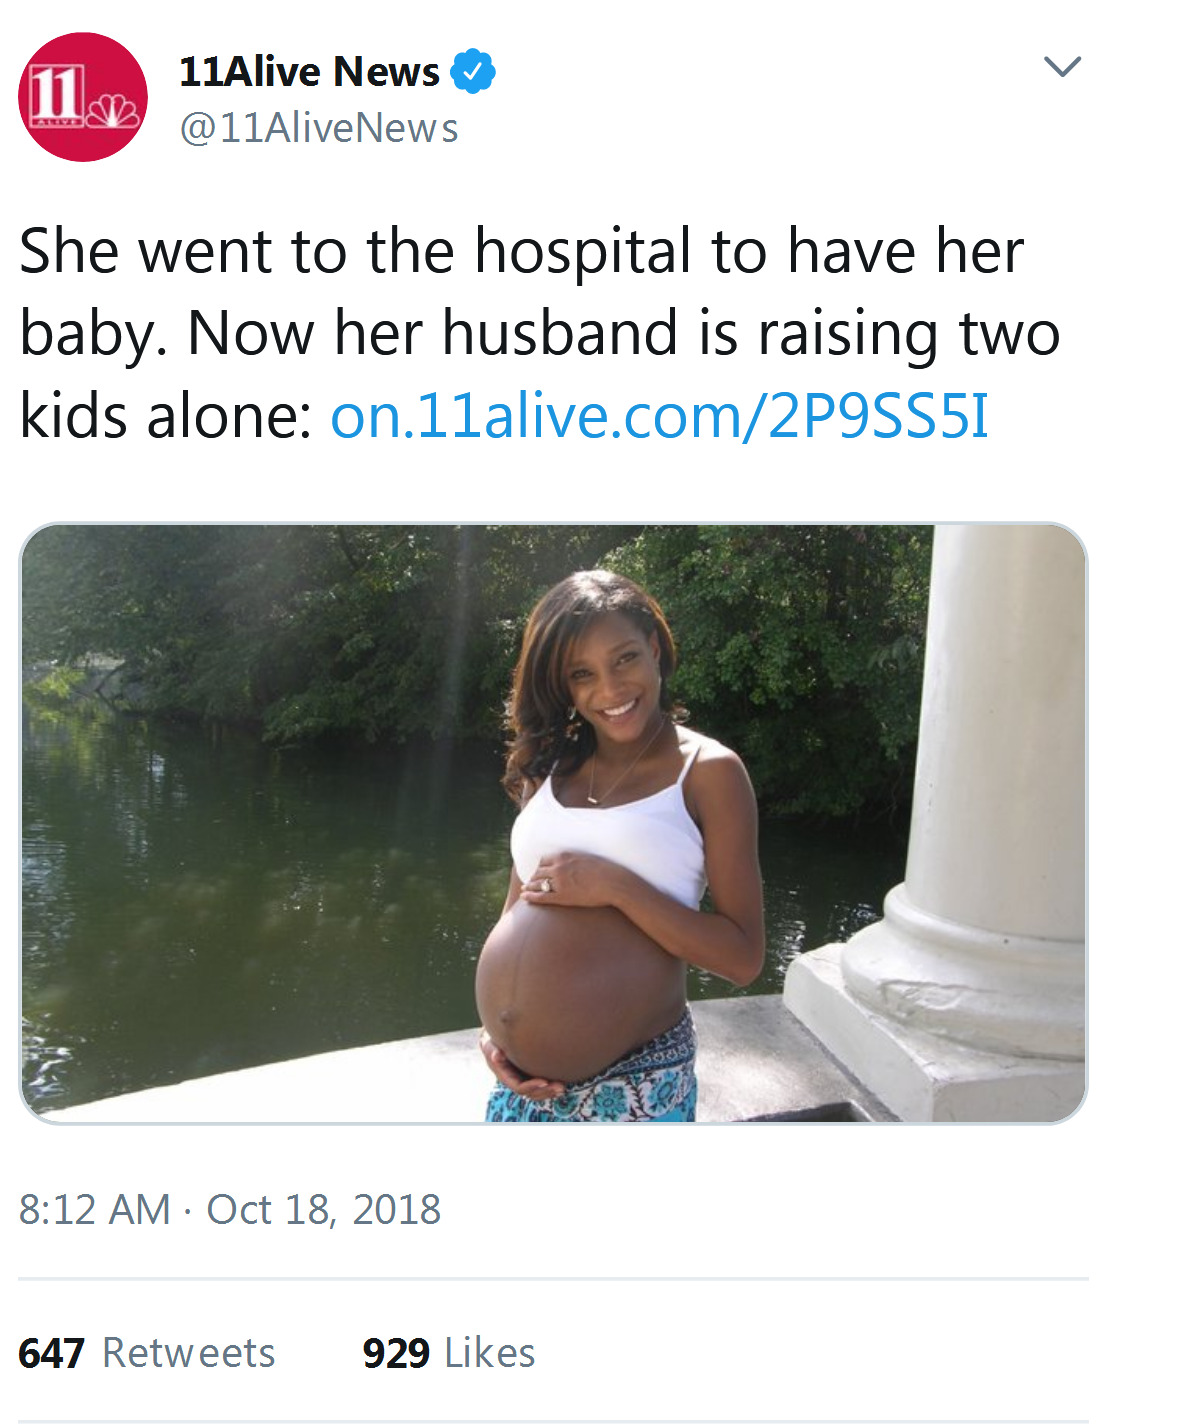Click the NBC peacock in the avatar logo

[113, 111]
